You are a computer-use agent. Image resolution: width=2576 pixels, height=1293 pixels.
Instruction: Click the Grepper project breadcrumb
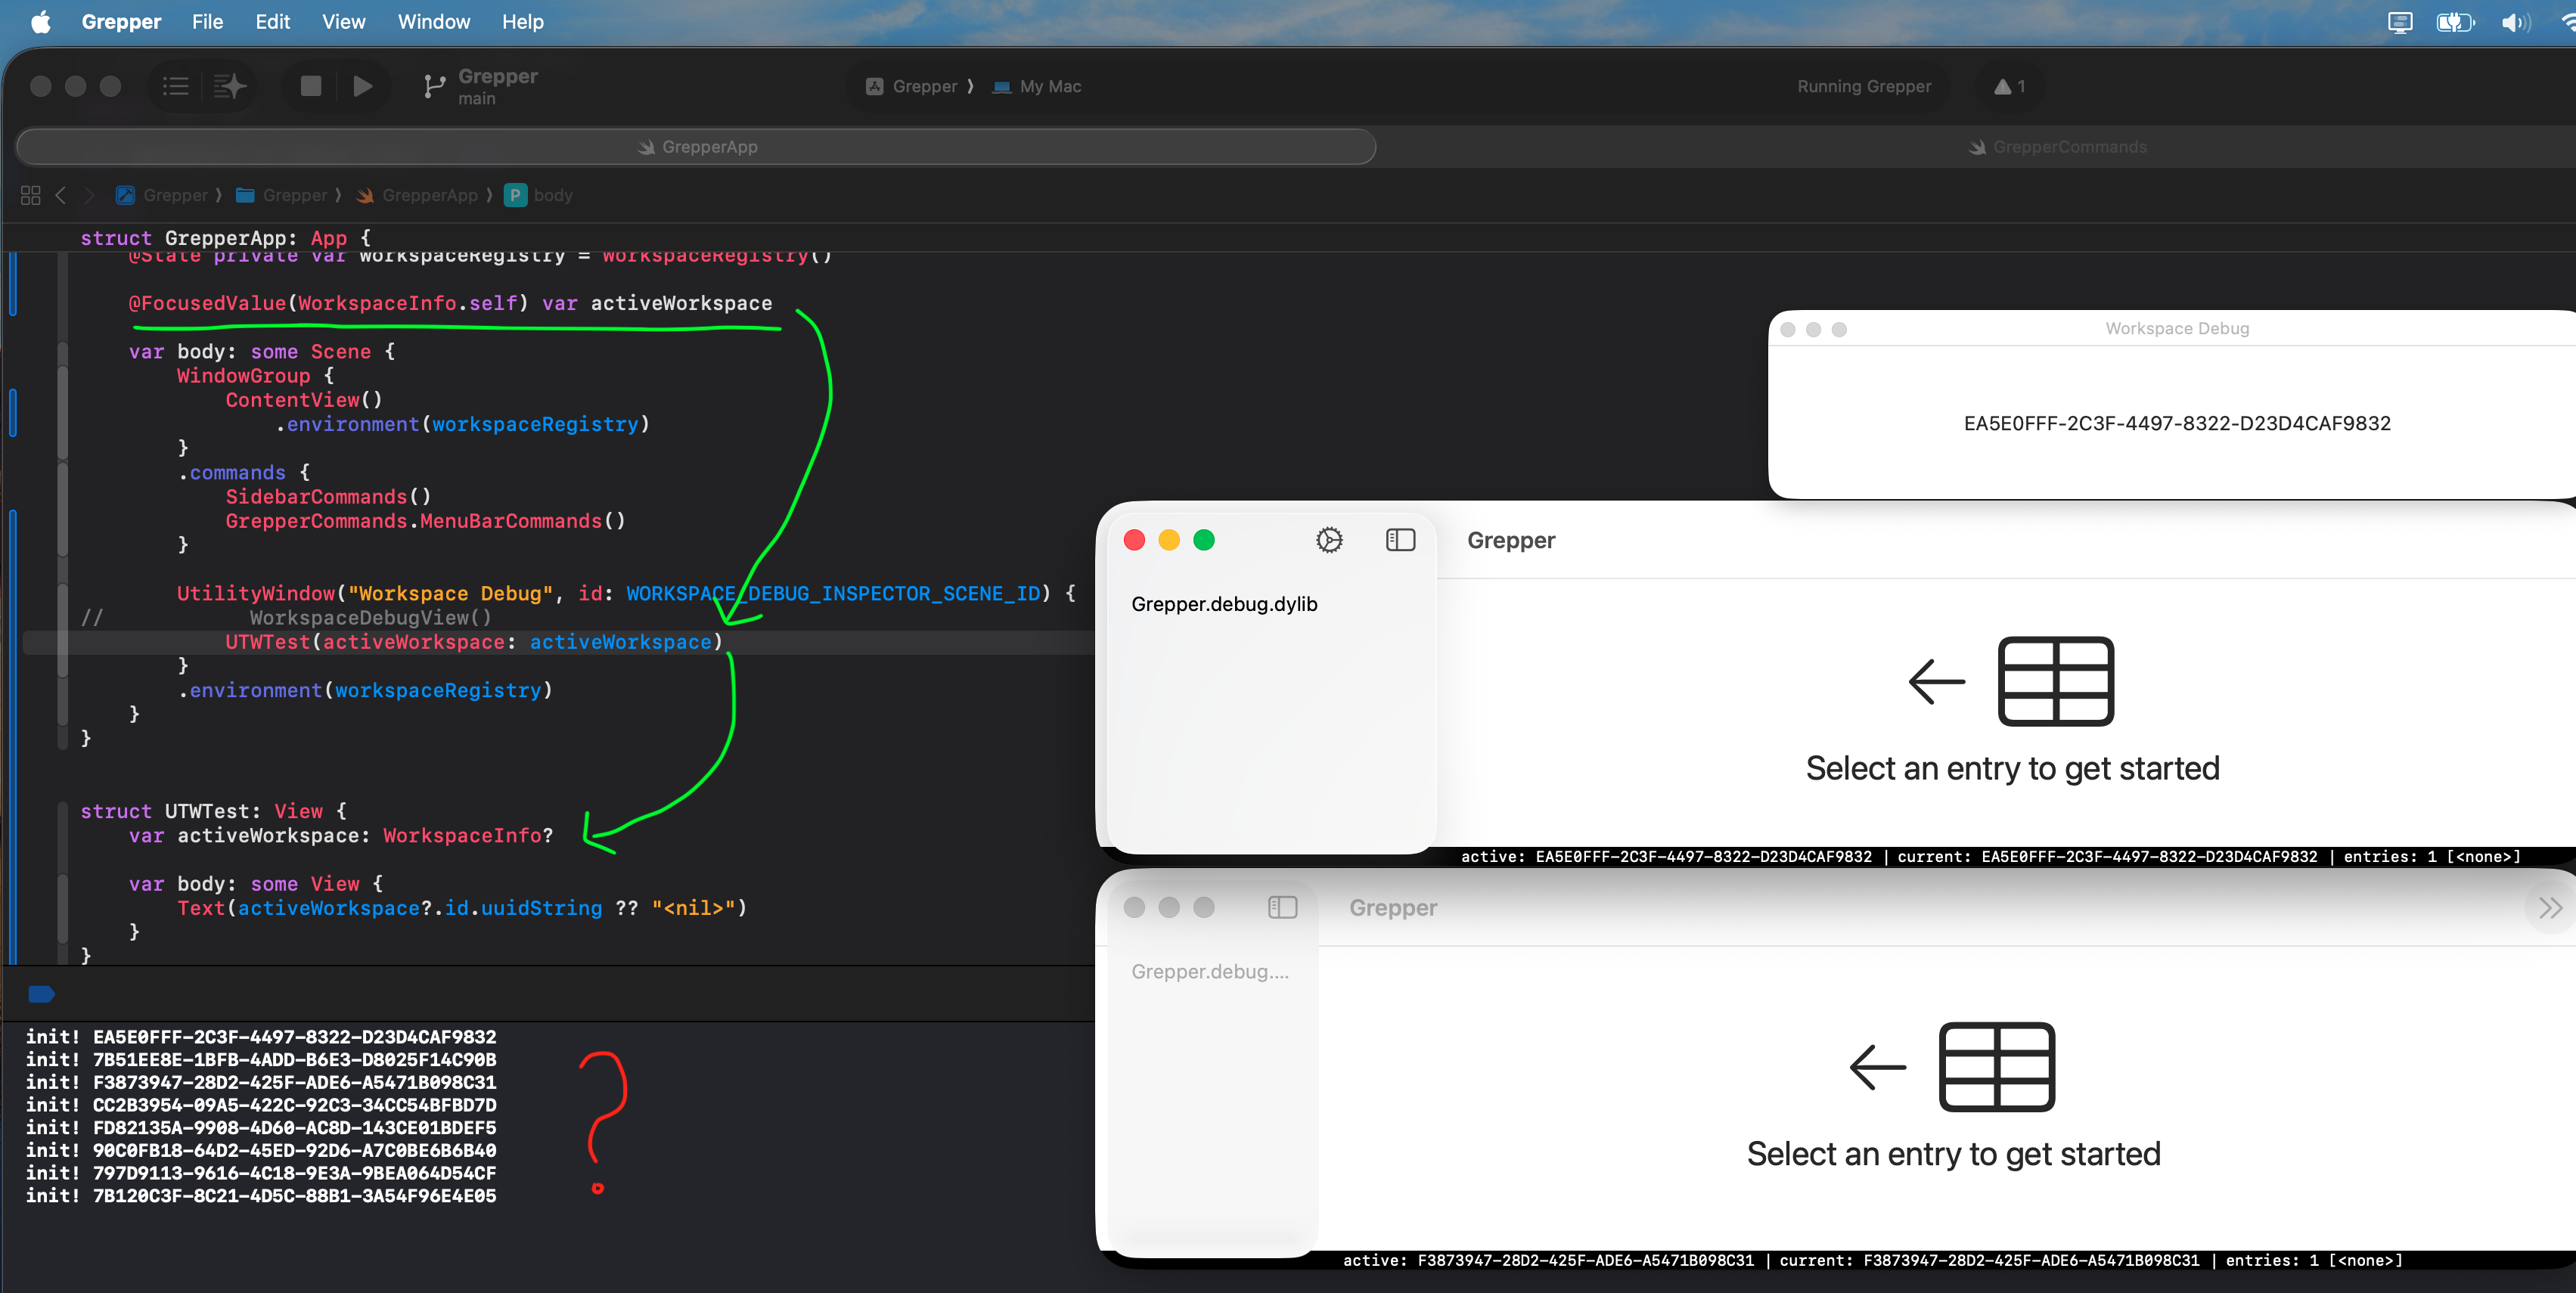pos(162,195)
